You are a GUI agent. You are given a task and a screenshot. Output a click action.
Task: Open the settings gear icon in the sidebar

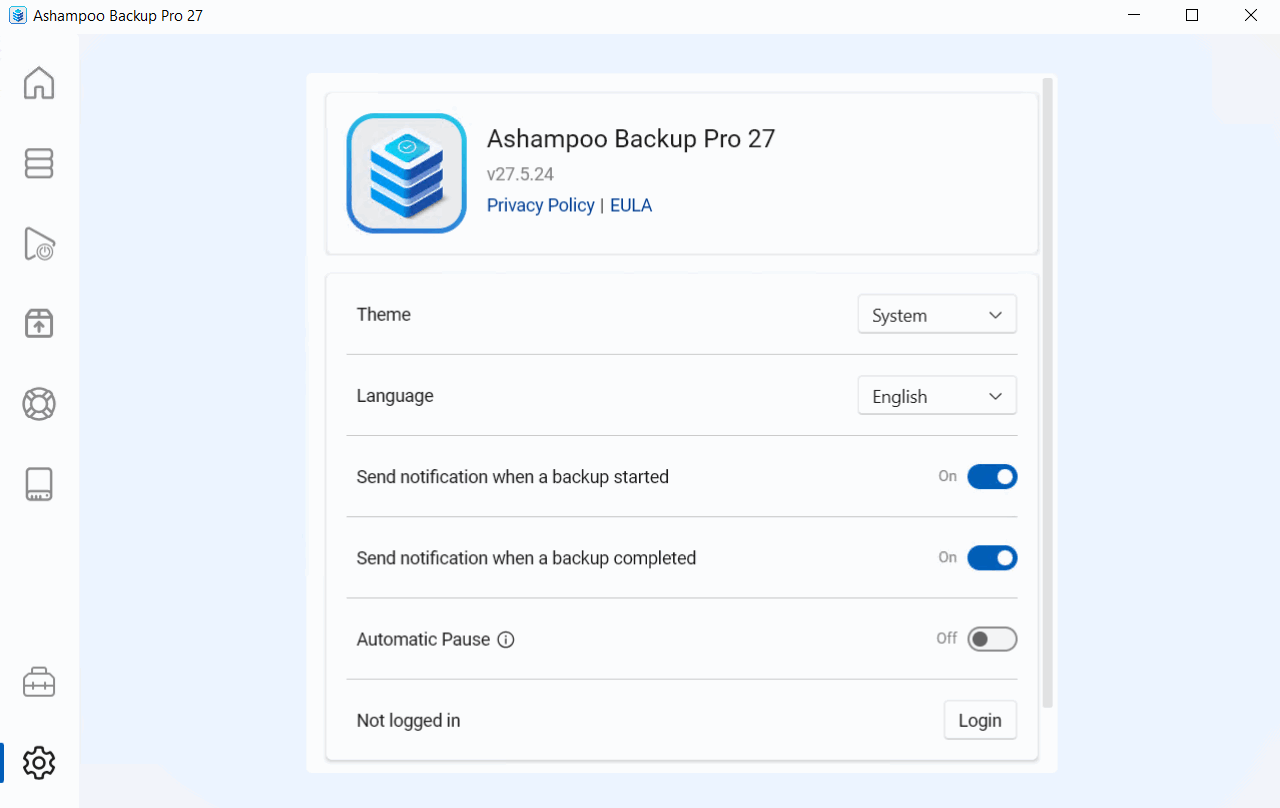[39, 763]
